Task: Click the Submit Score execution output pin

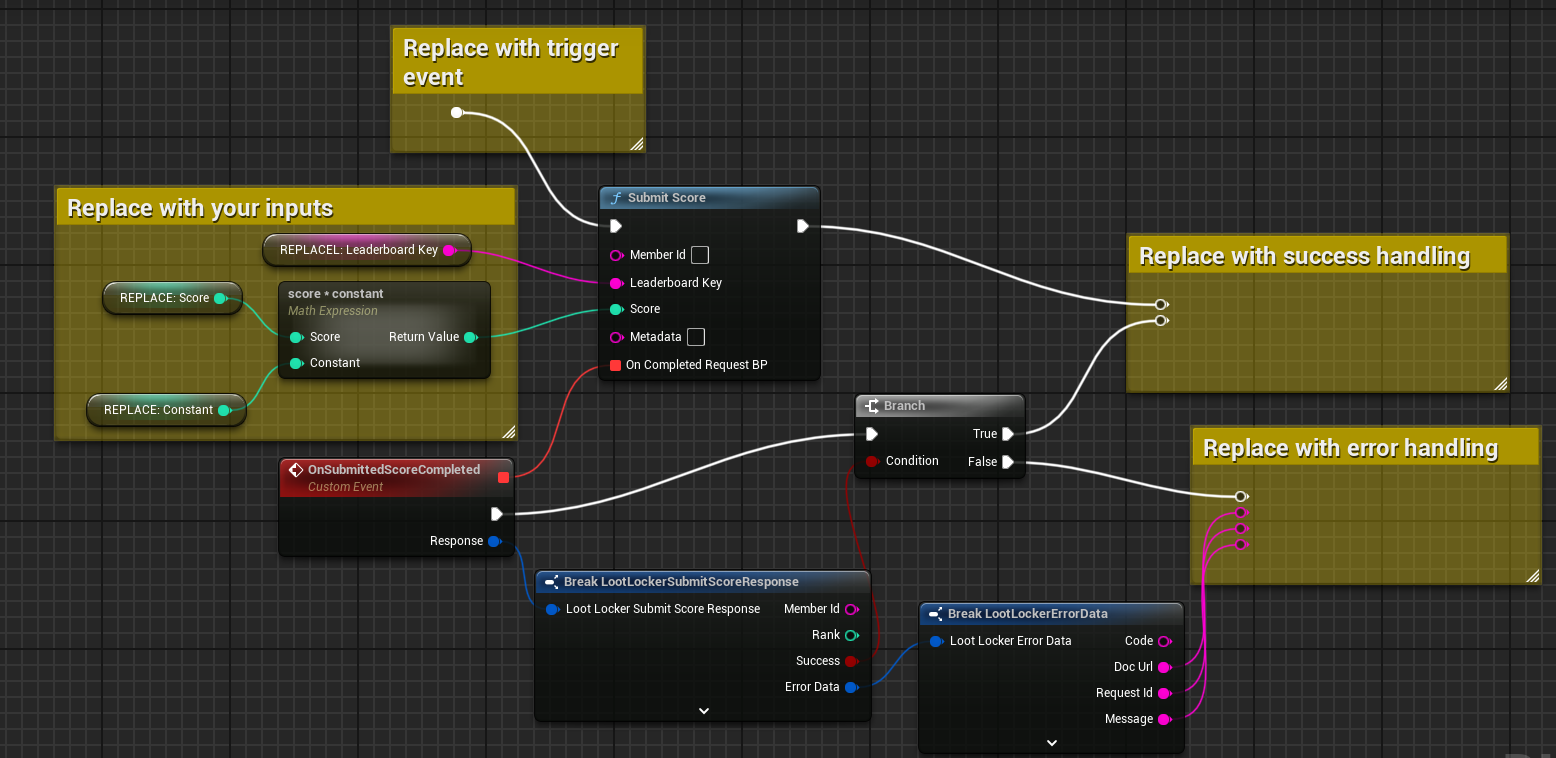Action: [802, 226]
